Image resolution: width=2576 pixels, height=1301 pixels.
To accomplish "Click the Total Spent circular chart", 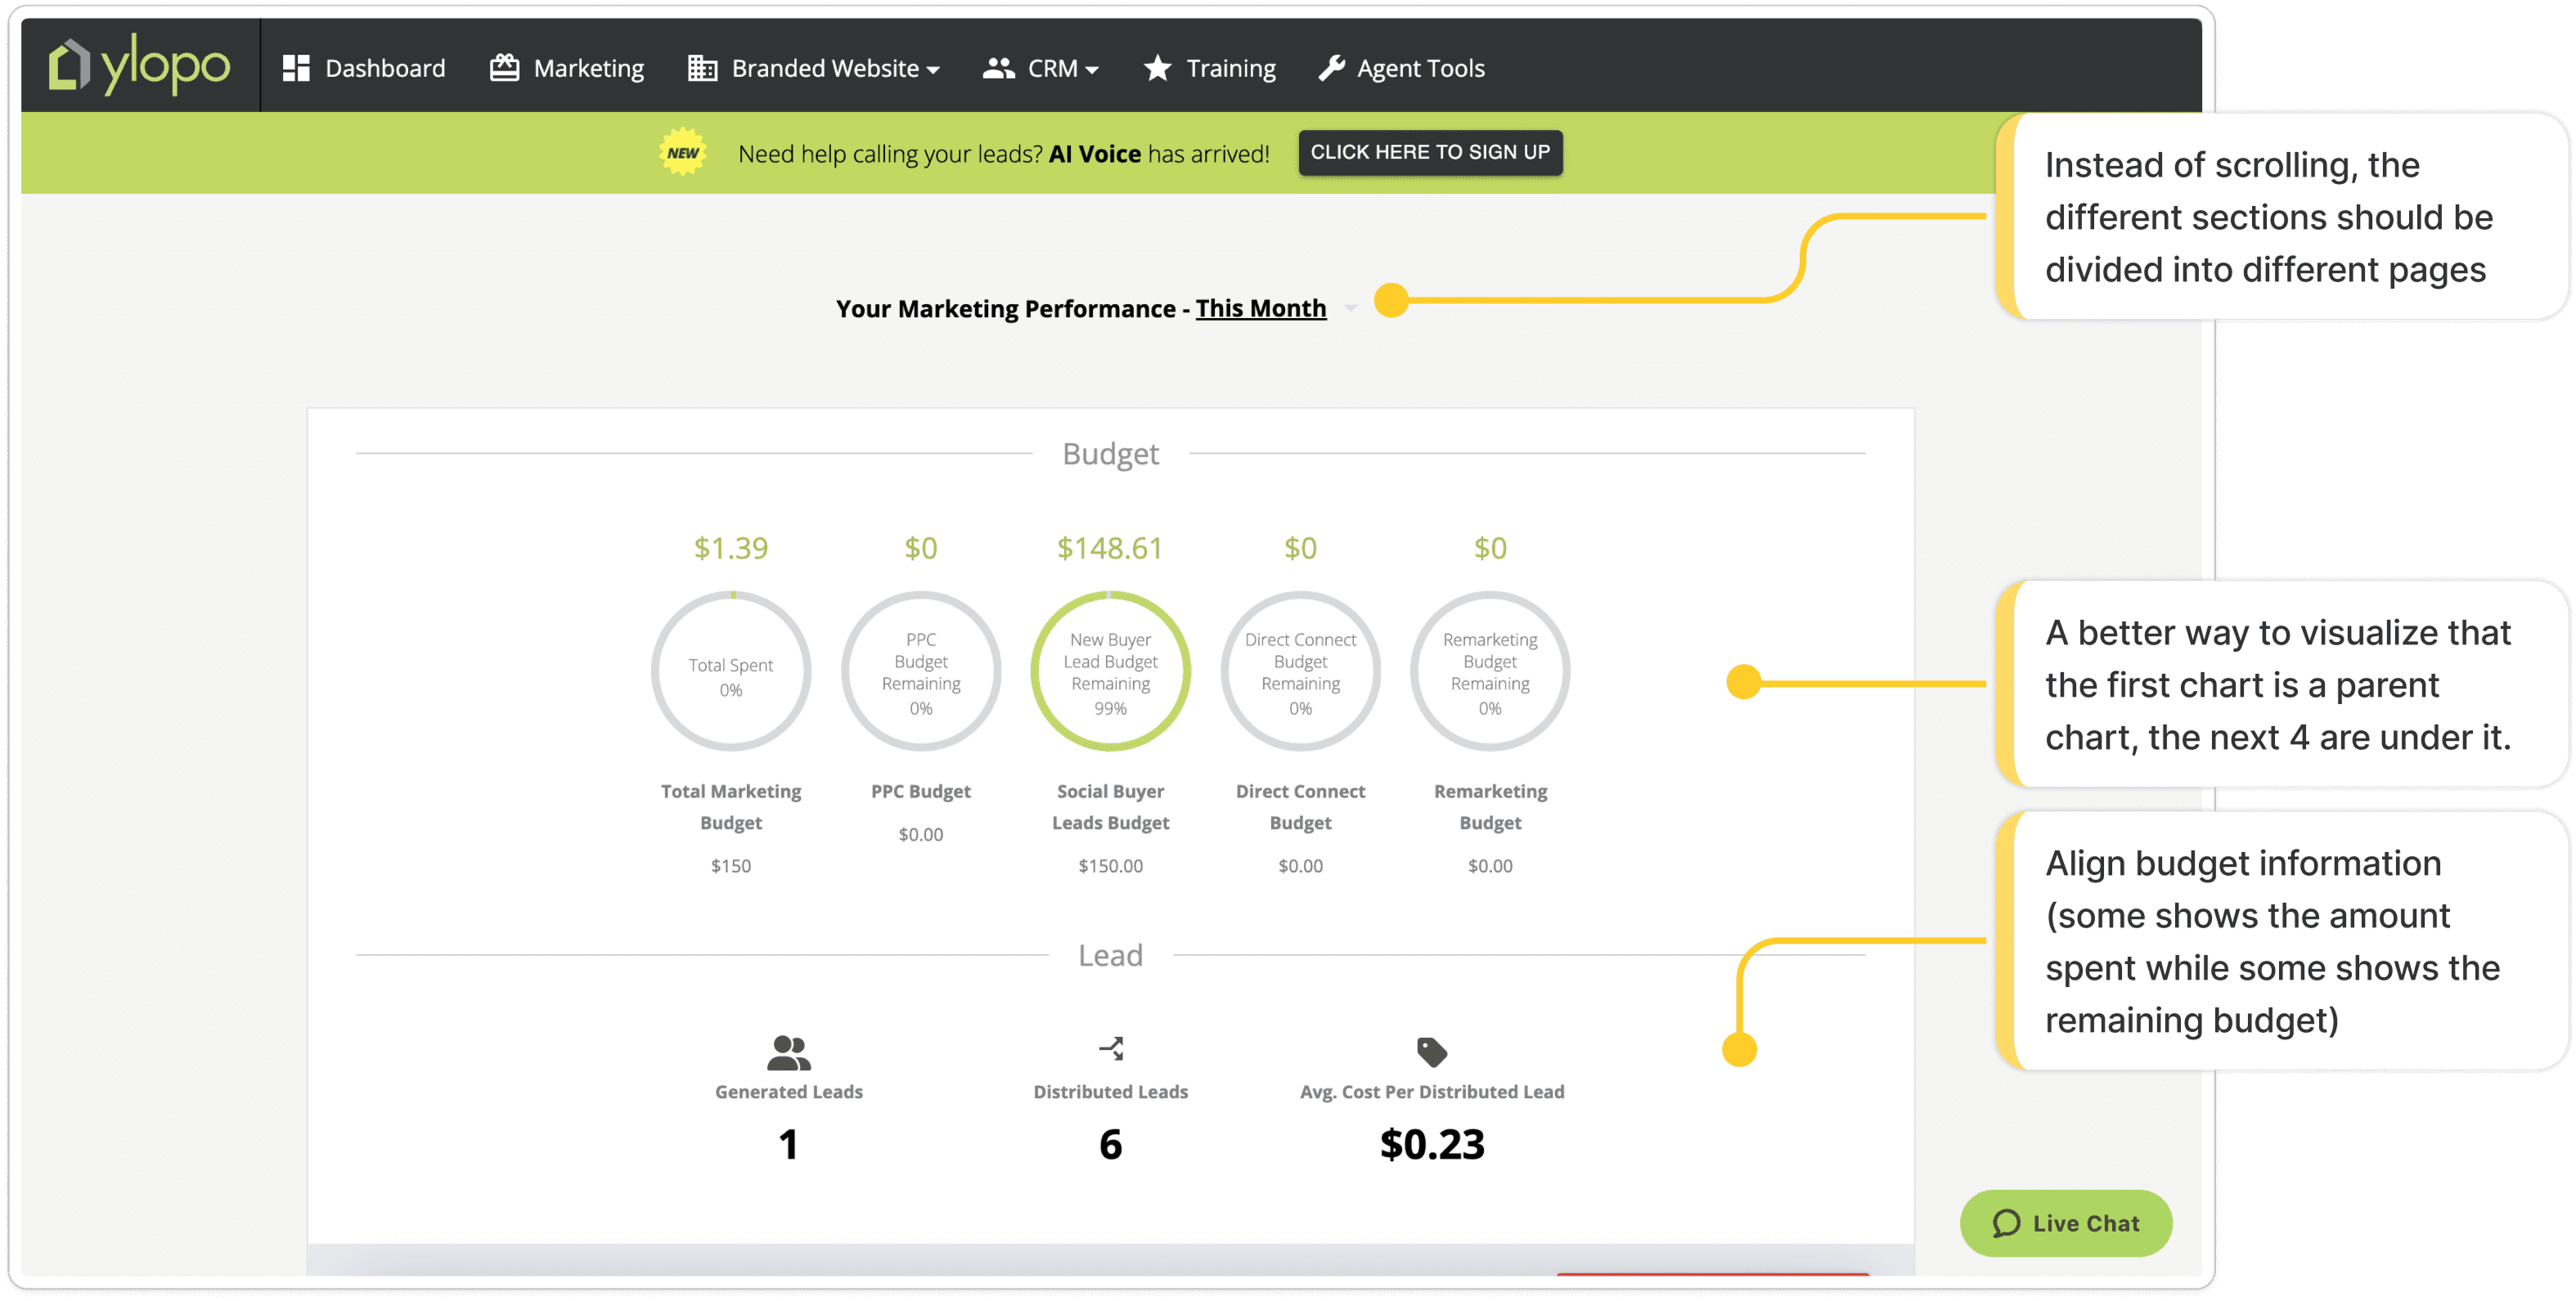I will 731,671.
